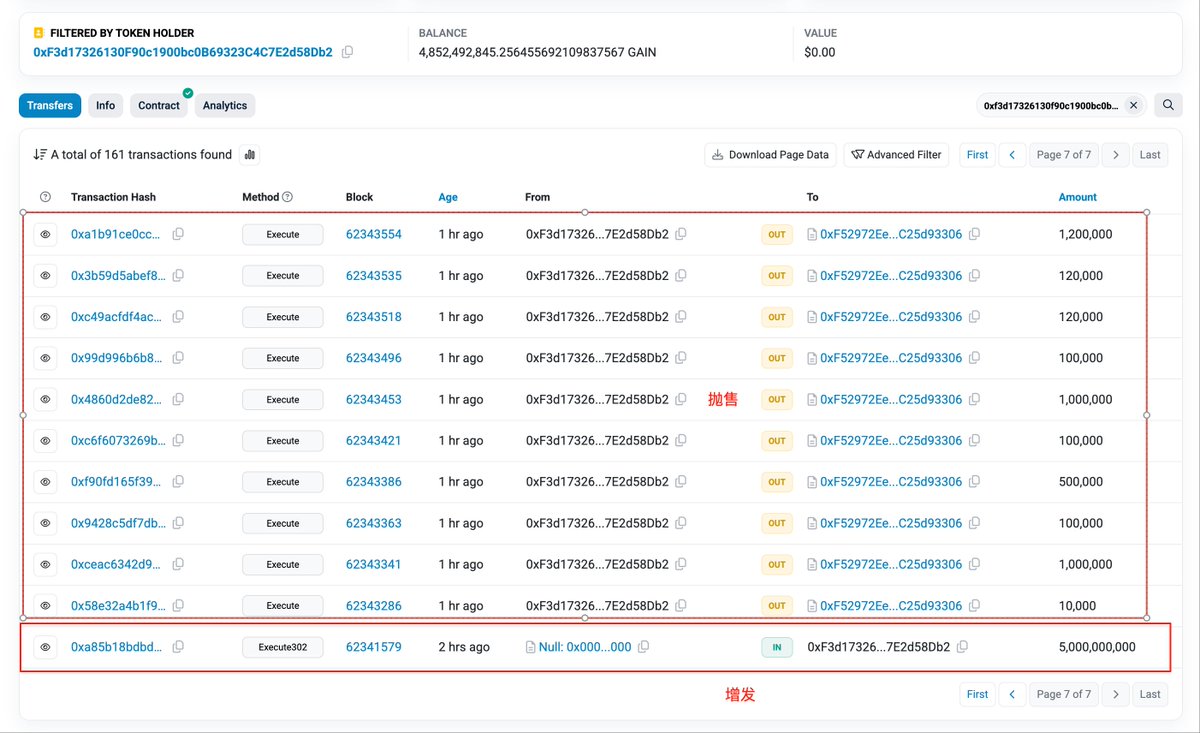Open the Advanced Filter options
The width and height of the screenshot is (1200, 733).
coord(896,155)
